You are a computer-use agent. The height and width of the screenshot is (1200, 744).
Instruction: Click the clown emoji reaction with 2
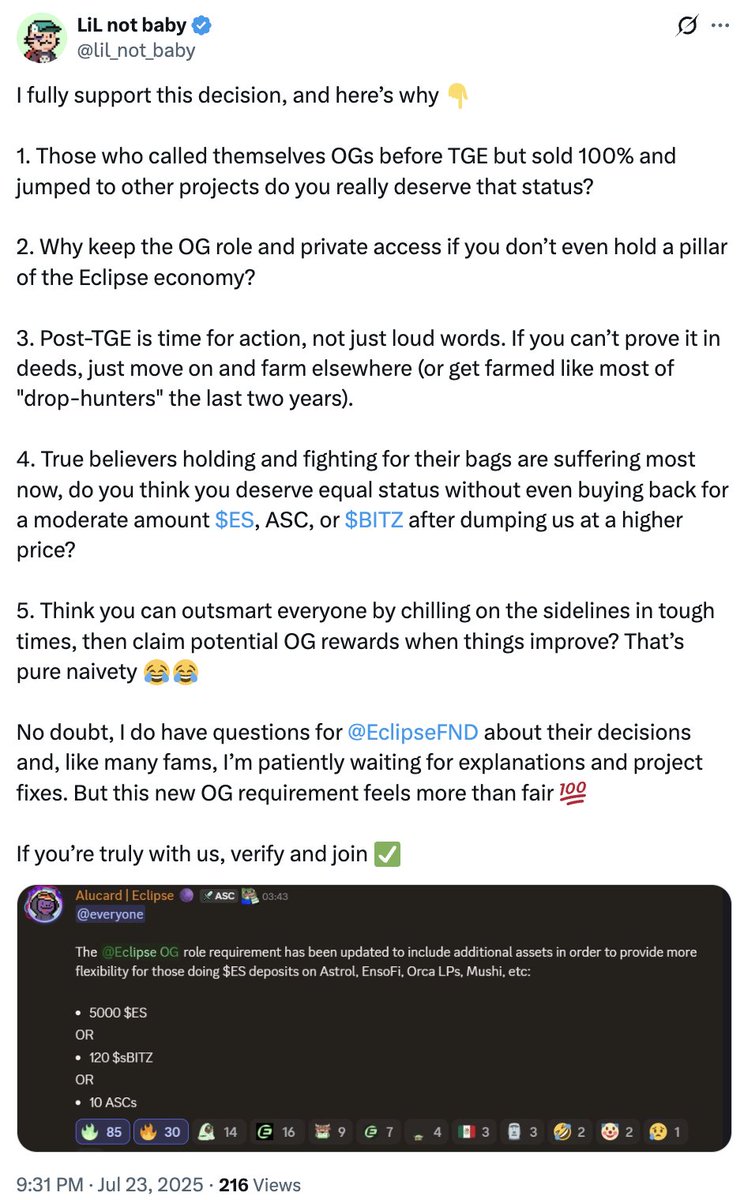(x=619, y=1132)
